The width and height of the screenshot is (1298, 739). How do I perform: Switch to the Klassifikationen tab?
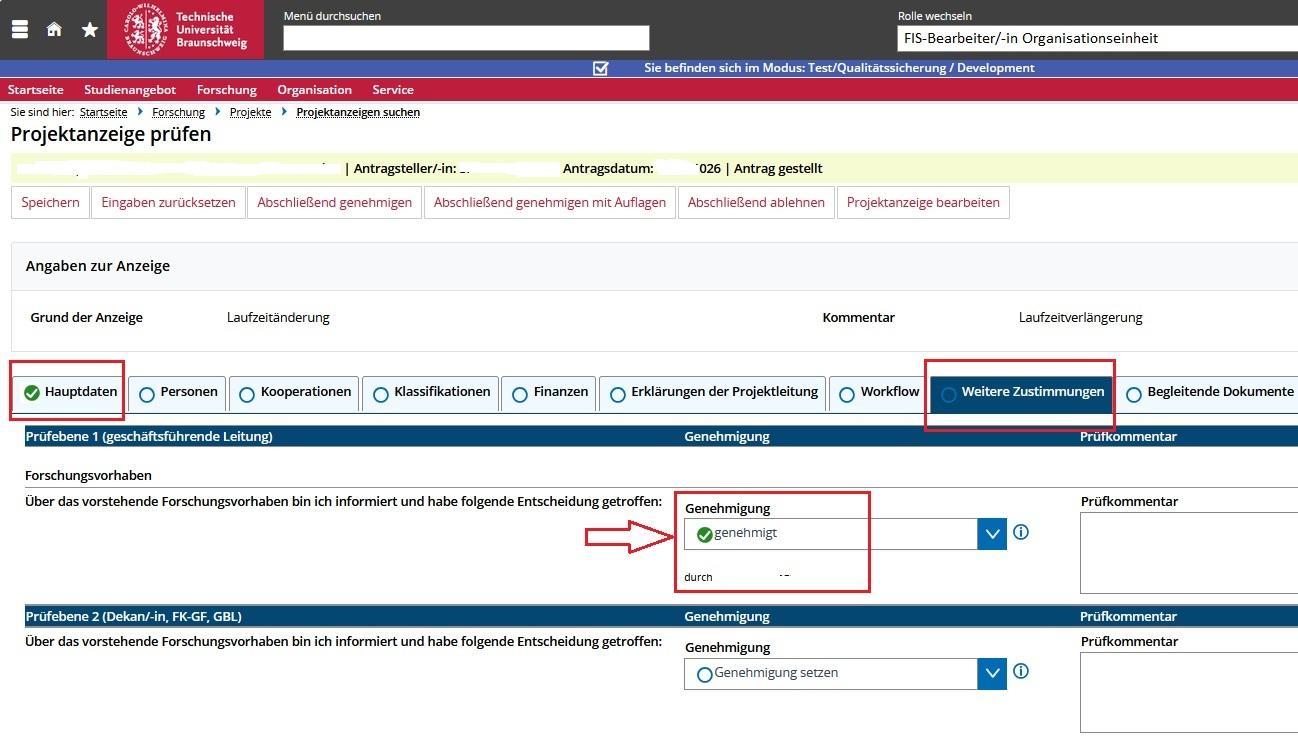tap(430, 392)
